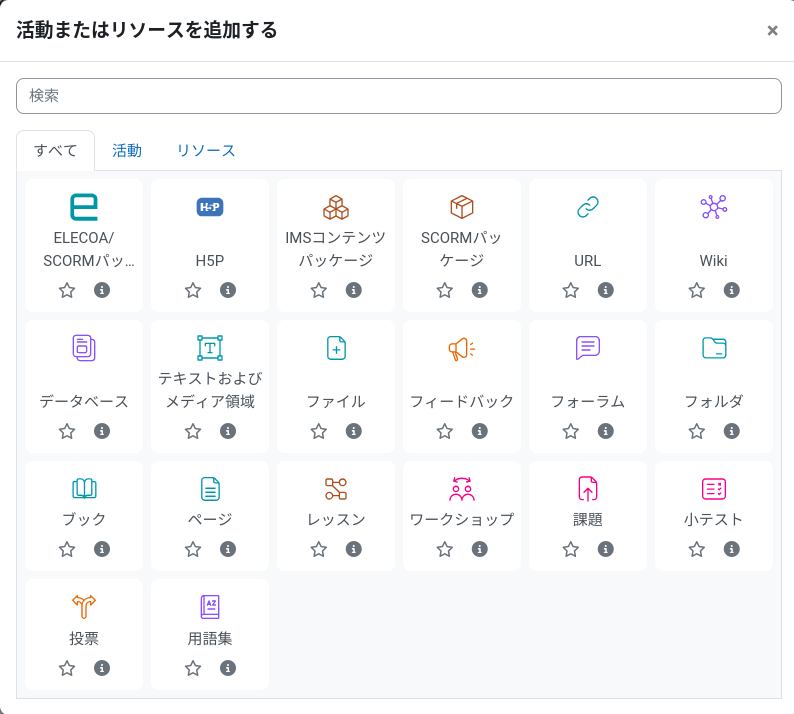The width and height of the screenshot is (794, 714).
Task: Choose the データベース activity icon
Action: click(84, 348)
